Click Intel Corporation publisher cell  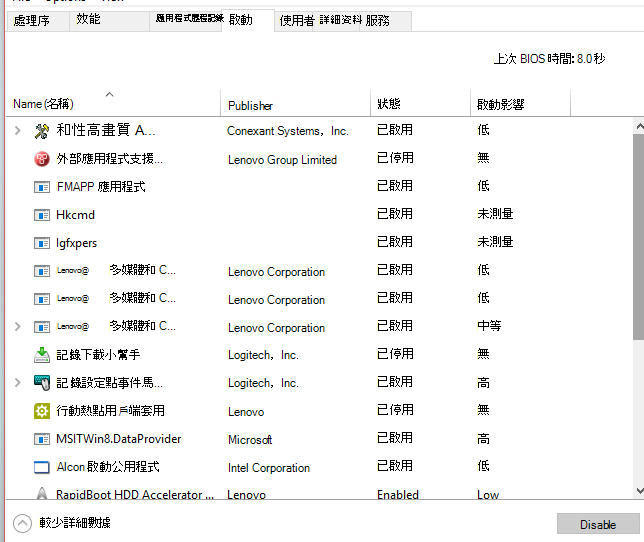(269, 468)
